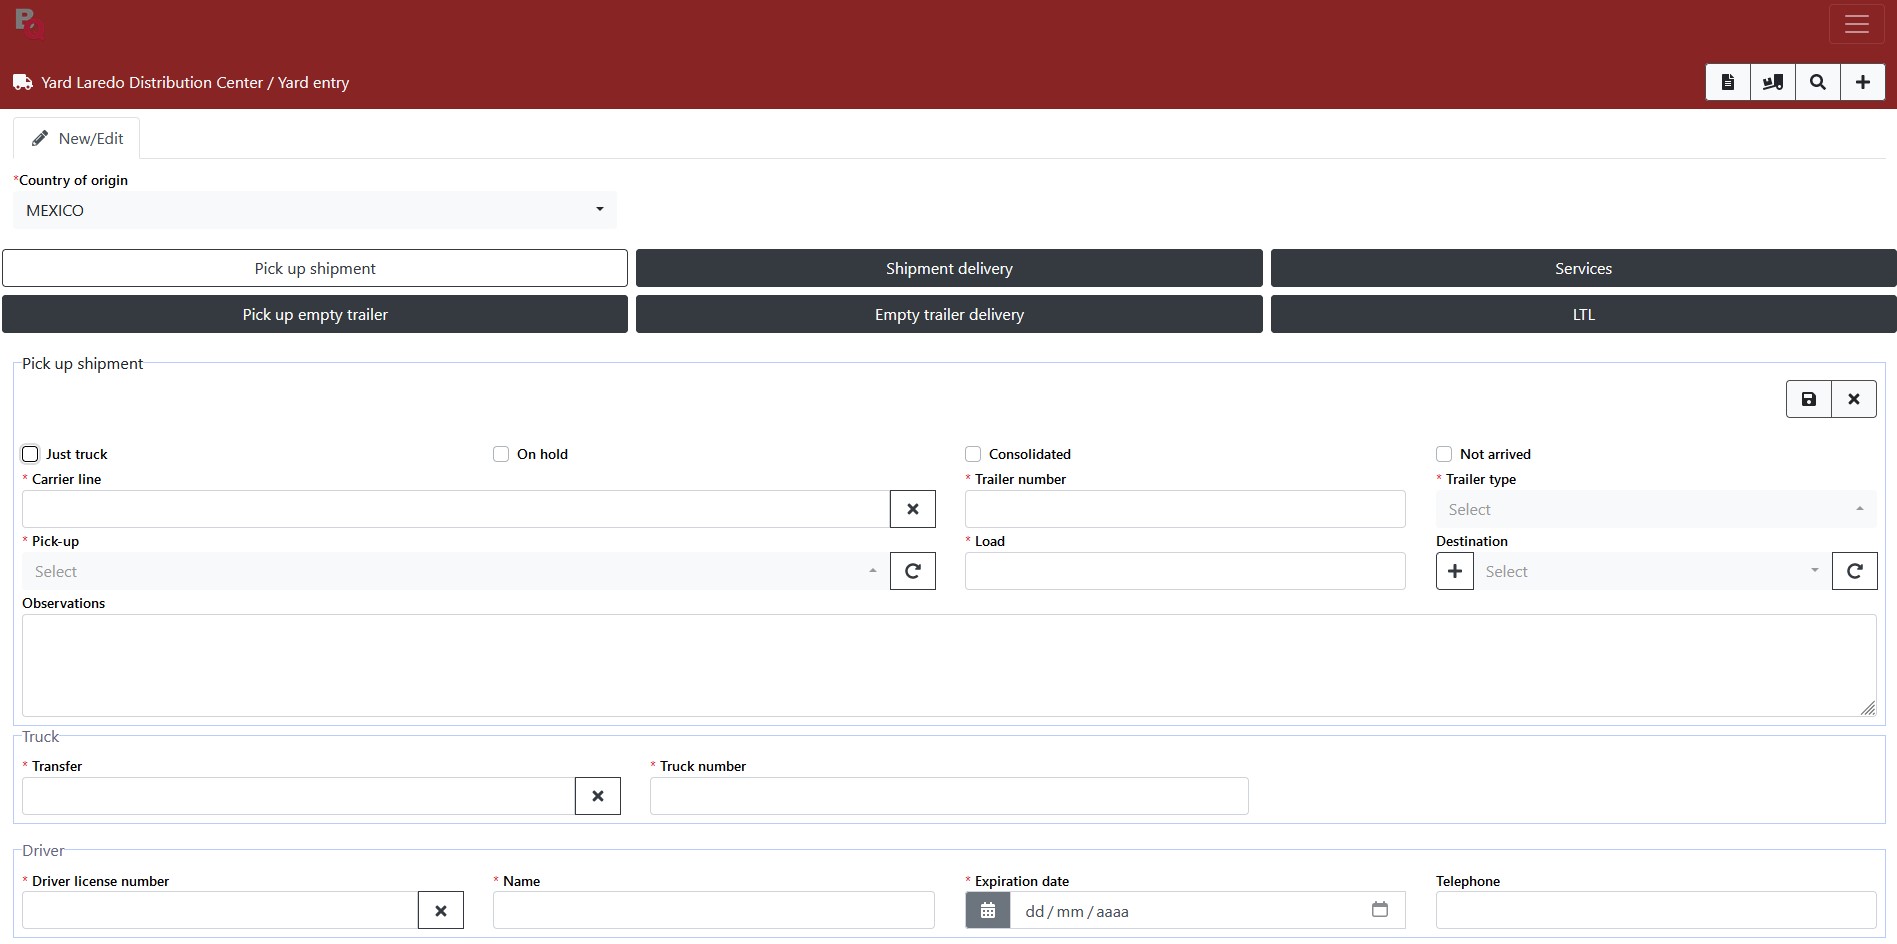Image resolution: width=1897 pixels, height=944 pixels.
Task: Refresh the Pick-up list
Action: tap(912, 571)
